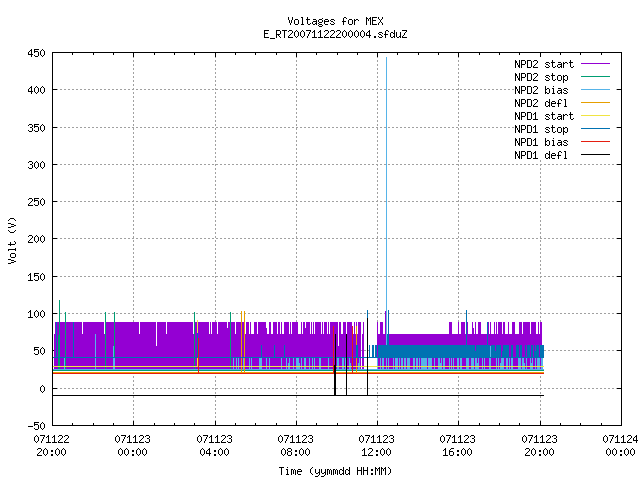Click the 'NPD1 bias' legend label
Screen dimensions: 640x480
[x=541, y=142]
